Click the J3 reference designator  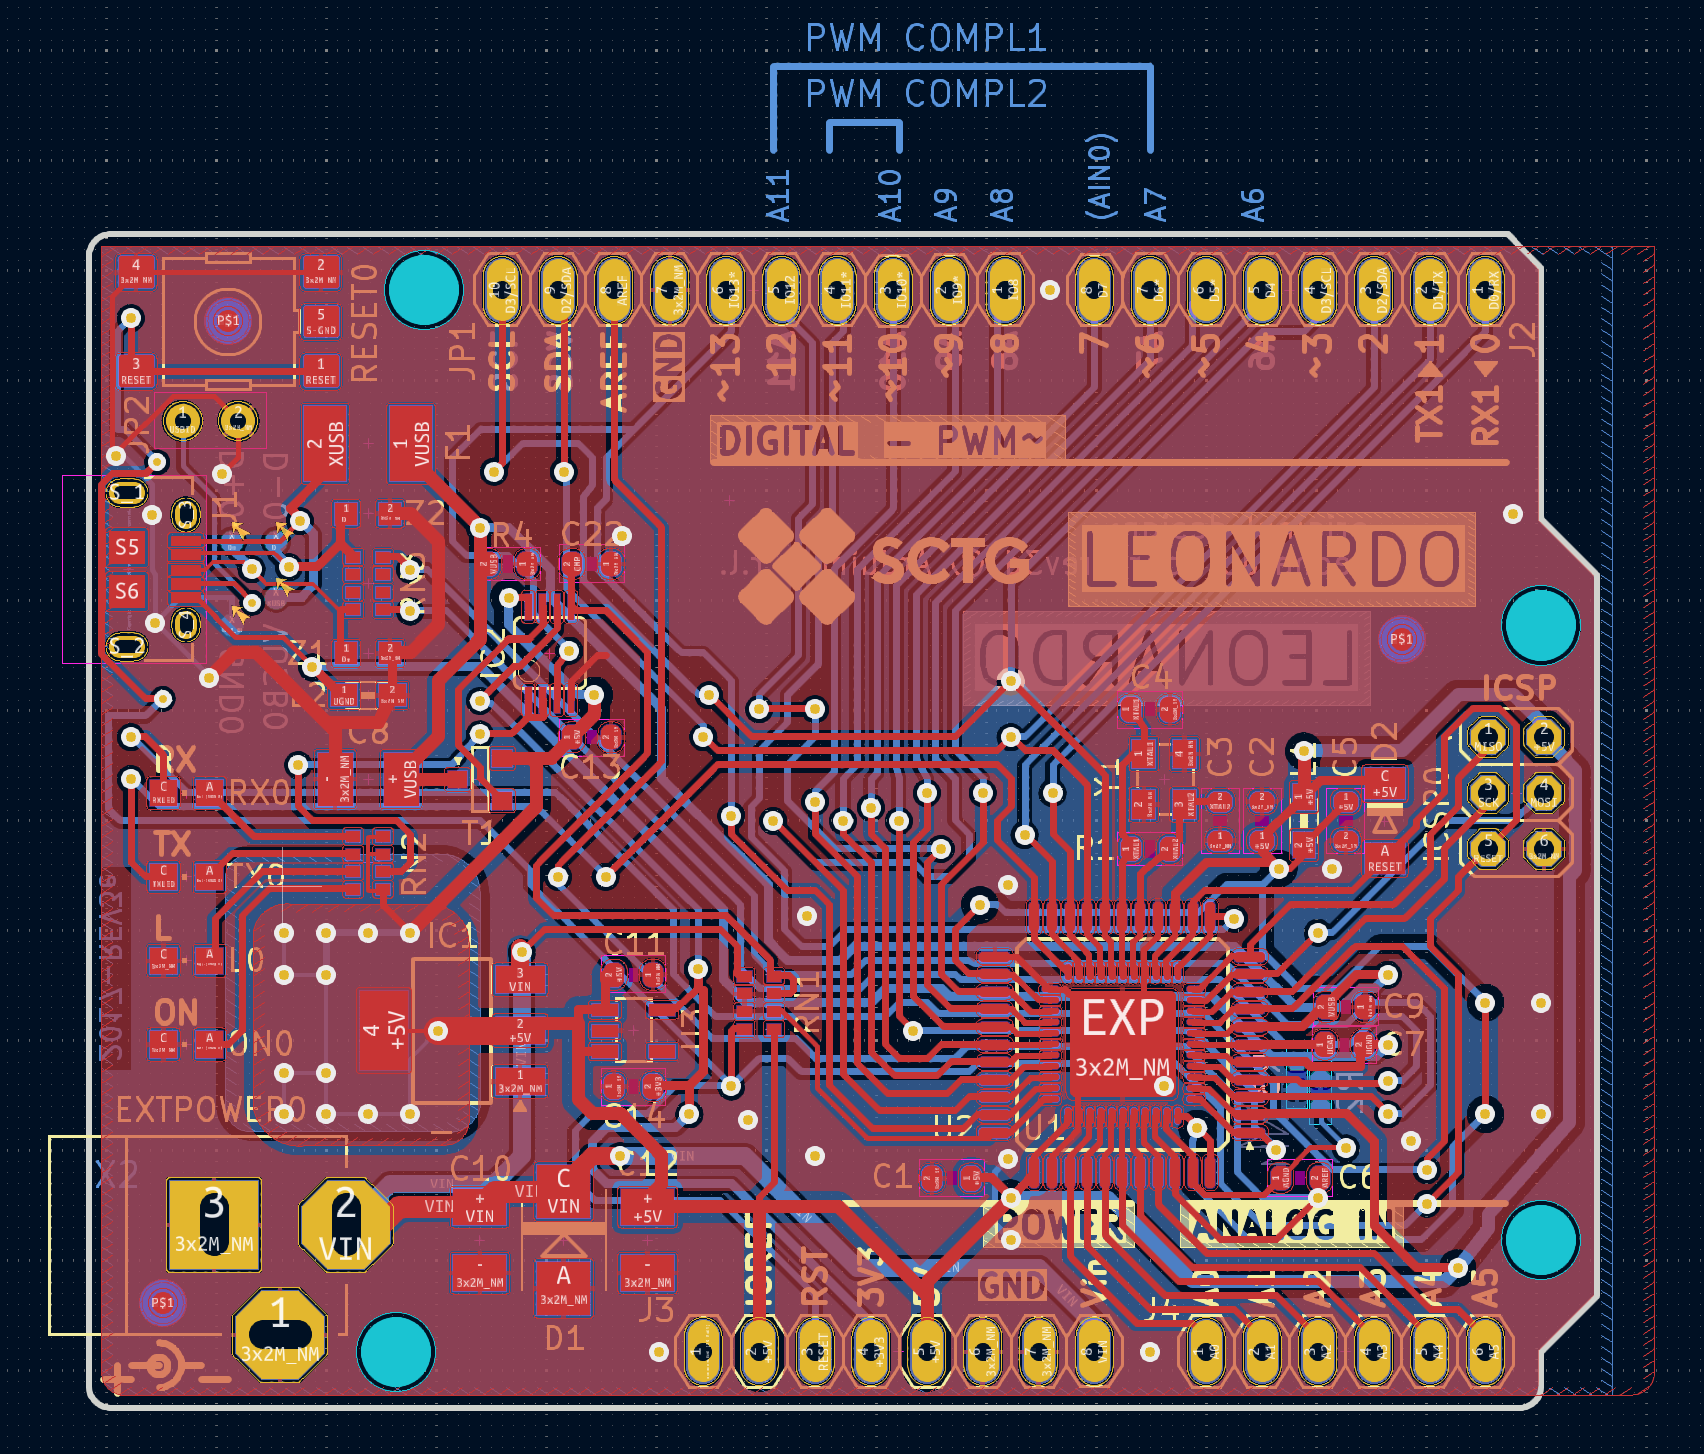coord(656,1309)
